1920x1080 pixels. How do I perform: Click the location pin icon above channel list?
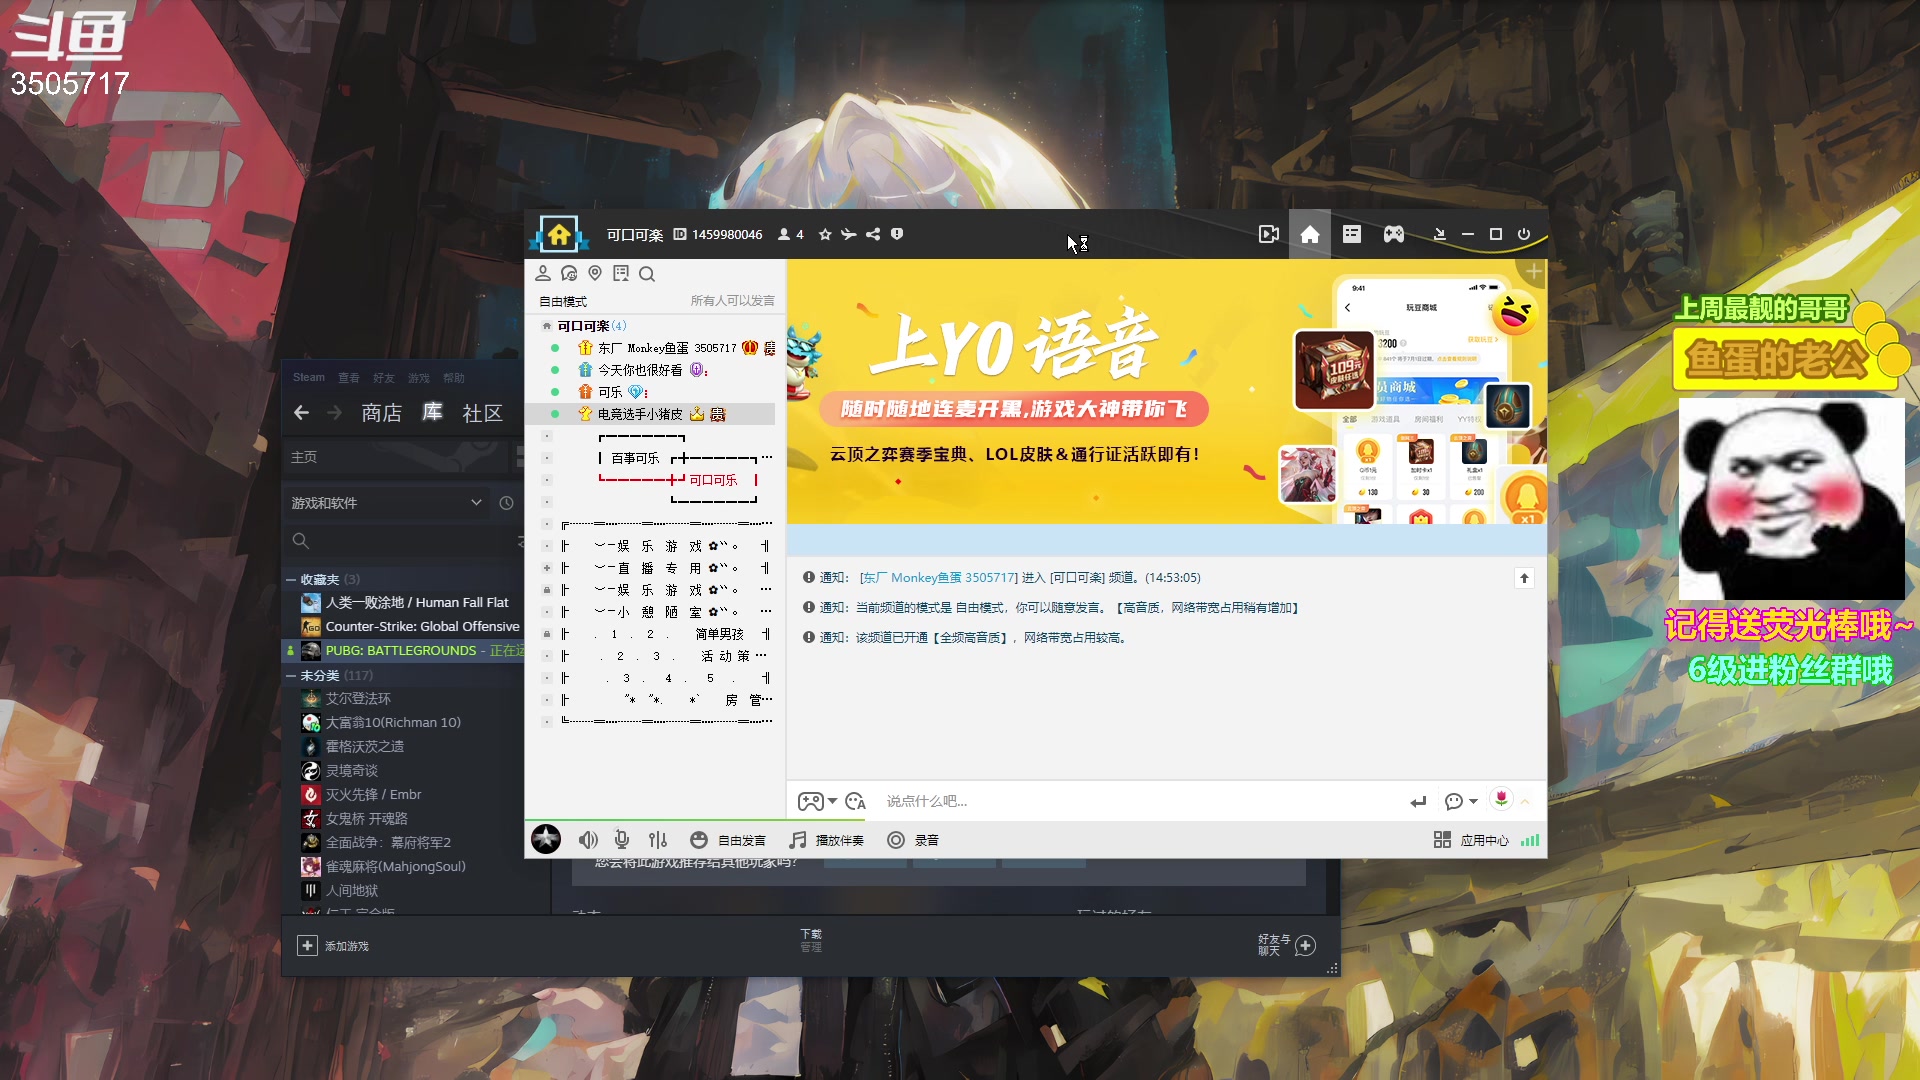coord(595,274)
